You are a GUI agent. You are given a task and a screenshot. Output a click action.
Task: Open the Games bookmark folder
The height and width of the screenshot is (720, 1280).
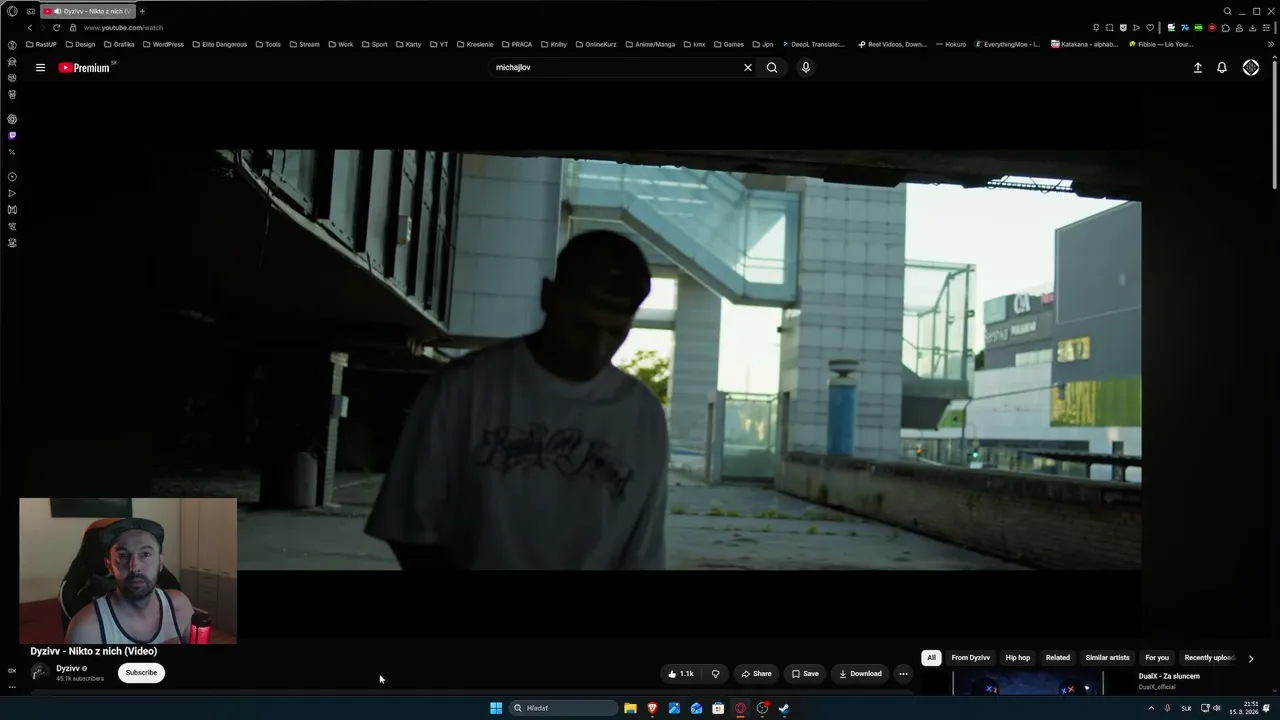click(728, 44)
